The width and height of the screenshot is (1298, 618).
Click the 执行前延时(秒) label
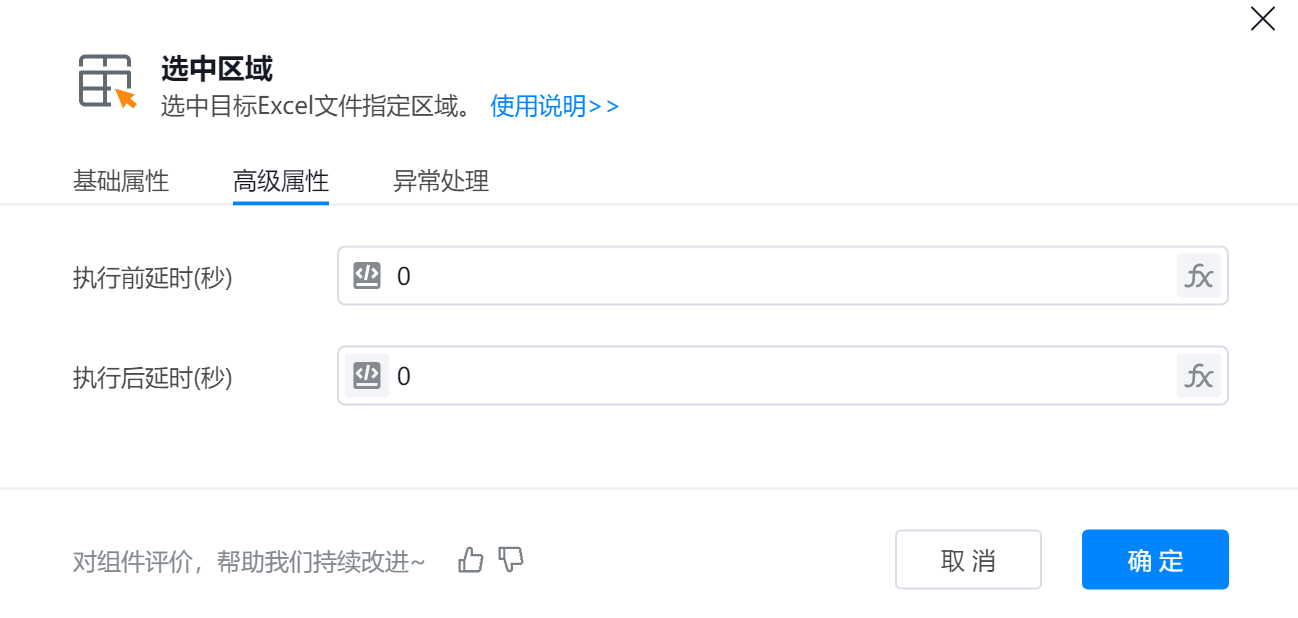153,277
